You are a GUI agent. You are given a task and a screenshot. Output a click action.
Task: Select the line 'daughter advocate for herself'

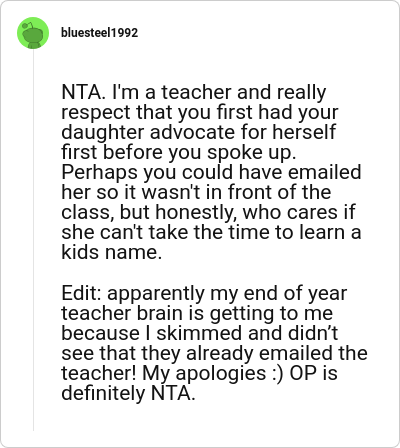point(198,132)
